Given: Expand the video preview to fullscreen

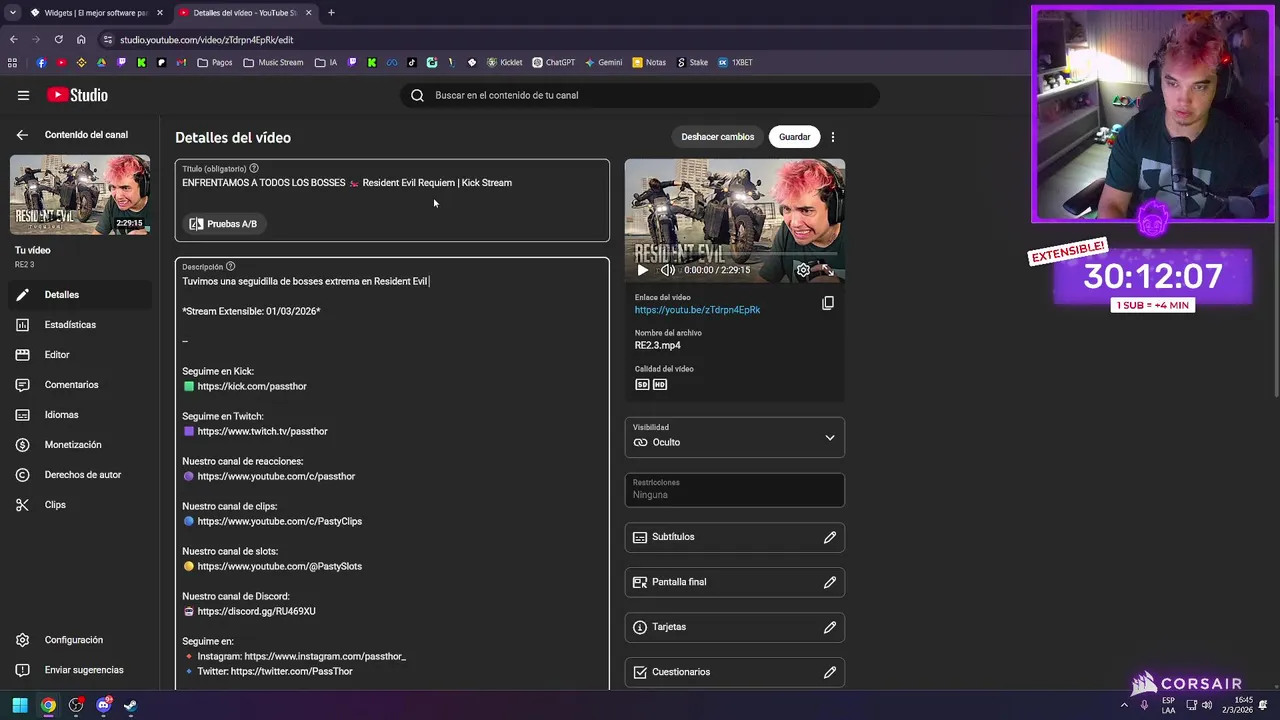Looking at the screenshot, I should pos(827,270).
